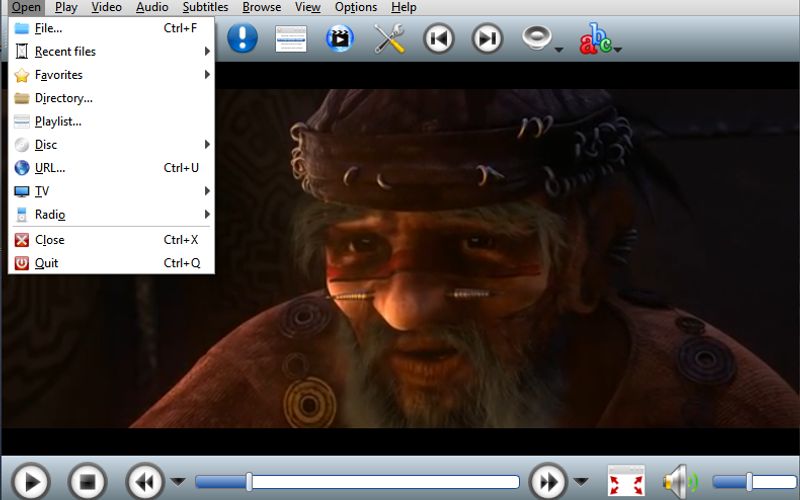Open the Audio menu
The height and width of the screenshot is (500, 800).
pos(152,7)
